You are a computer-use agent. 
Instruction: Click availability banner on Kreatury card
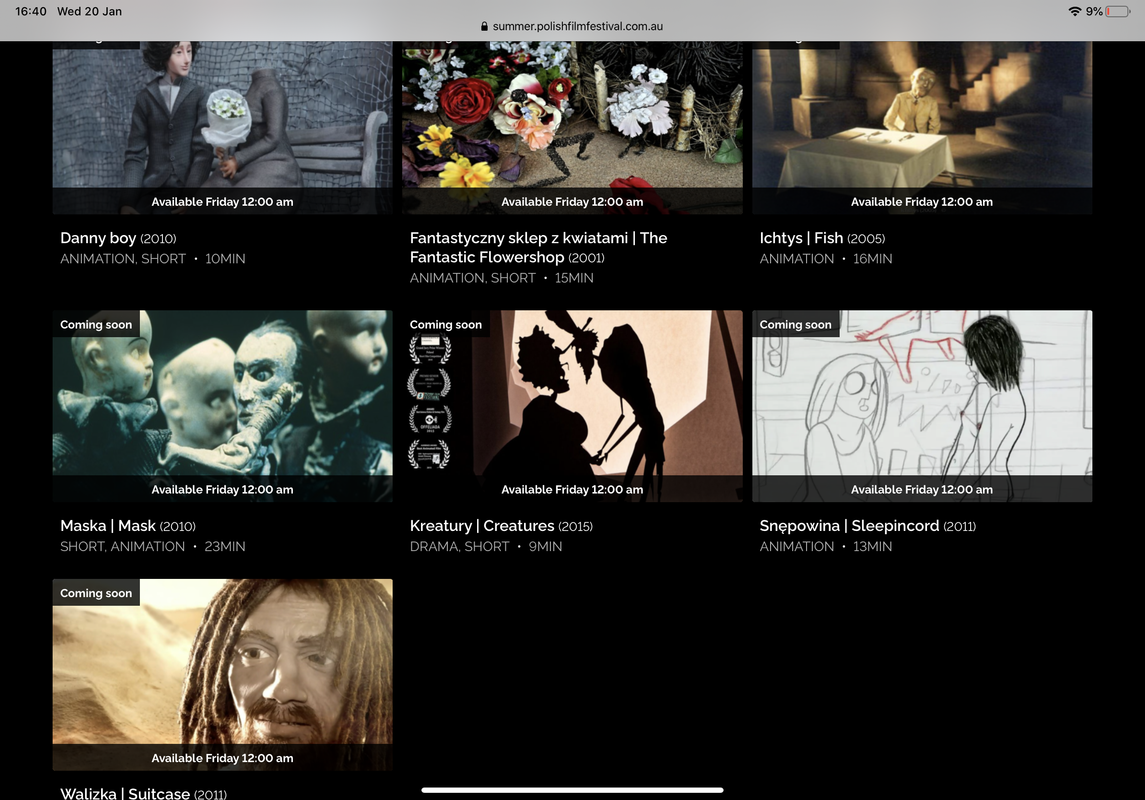coord(572,489)
